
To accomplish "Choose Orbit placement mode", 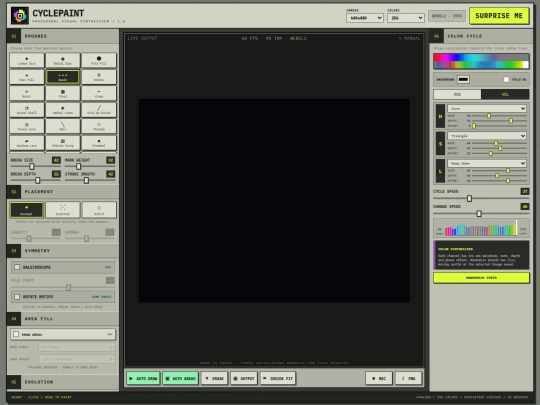I will [x=99, y=210].
